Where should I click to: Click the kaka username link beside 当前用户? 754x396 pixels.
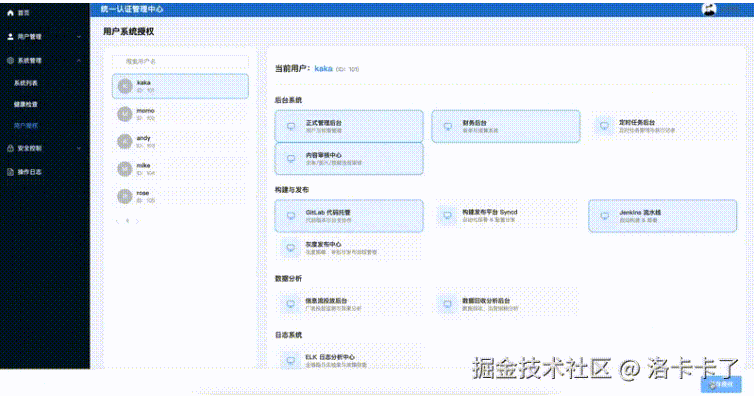coord(323,69)
